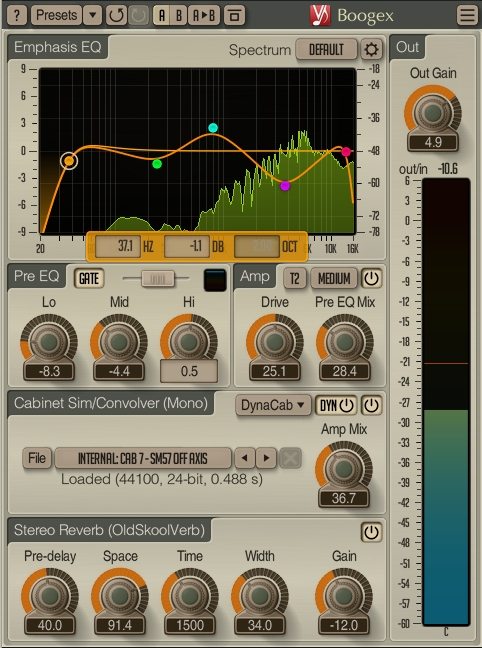
Task: Load next cabinet with right arrow
Action: pos(266,458)
